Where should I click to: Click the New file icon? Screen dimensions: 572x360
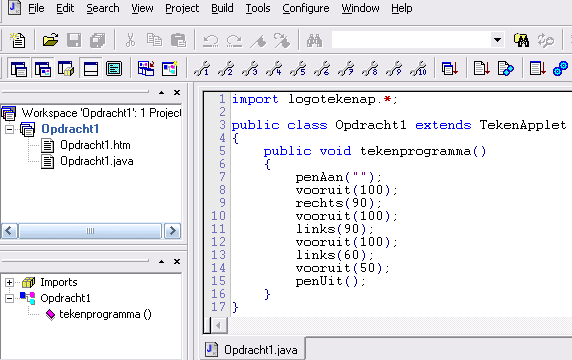pyautogui.click(x=18, y=40)
